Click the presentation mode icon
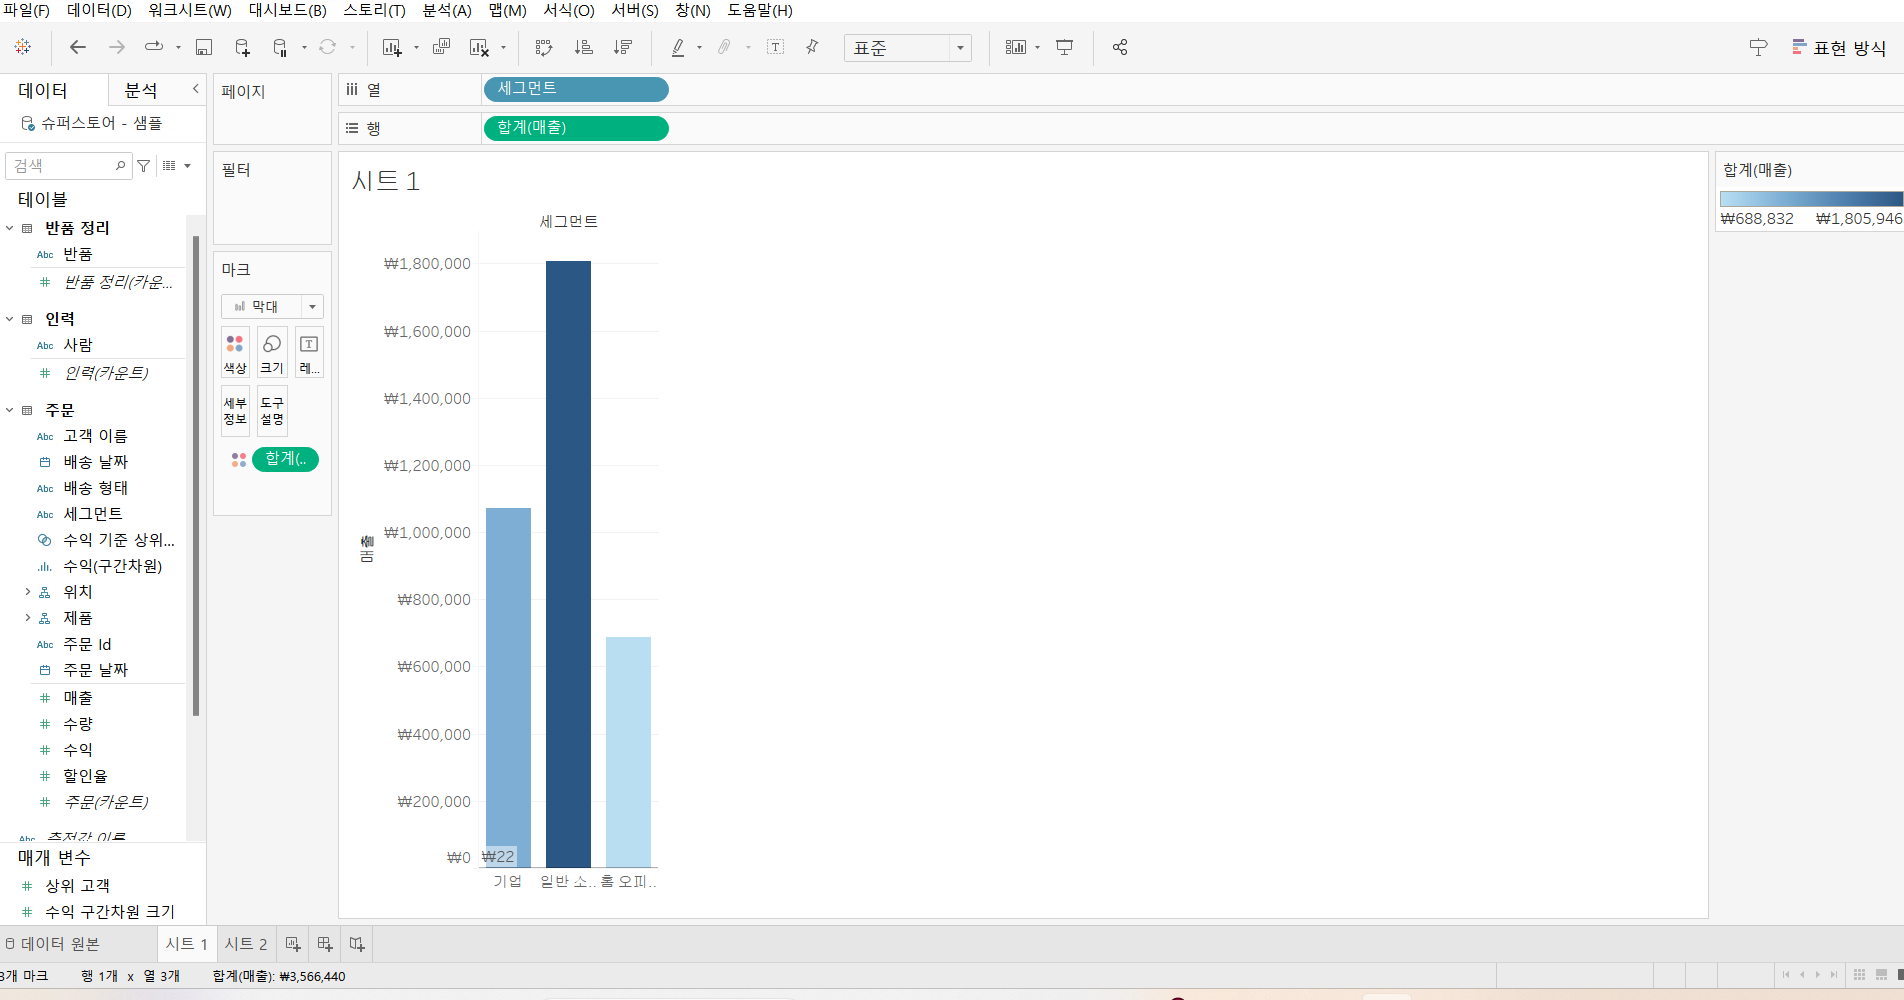 click(x=1065, y=47)
